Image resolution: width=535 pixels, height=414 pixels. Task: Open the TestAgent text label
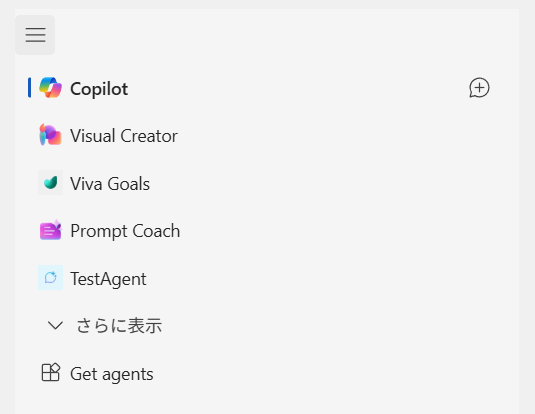tap(108, 279)
